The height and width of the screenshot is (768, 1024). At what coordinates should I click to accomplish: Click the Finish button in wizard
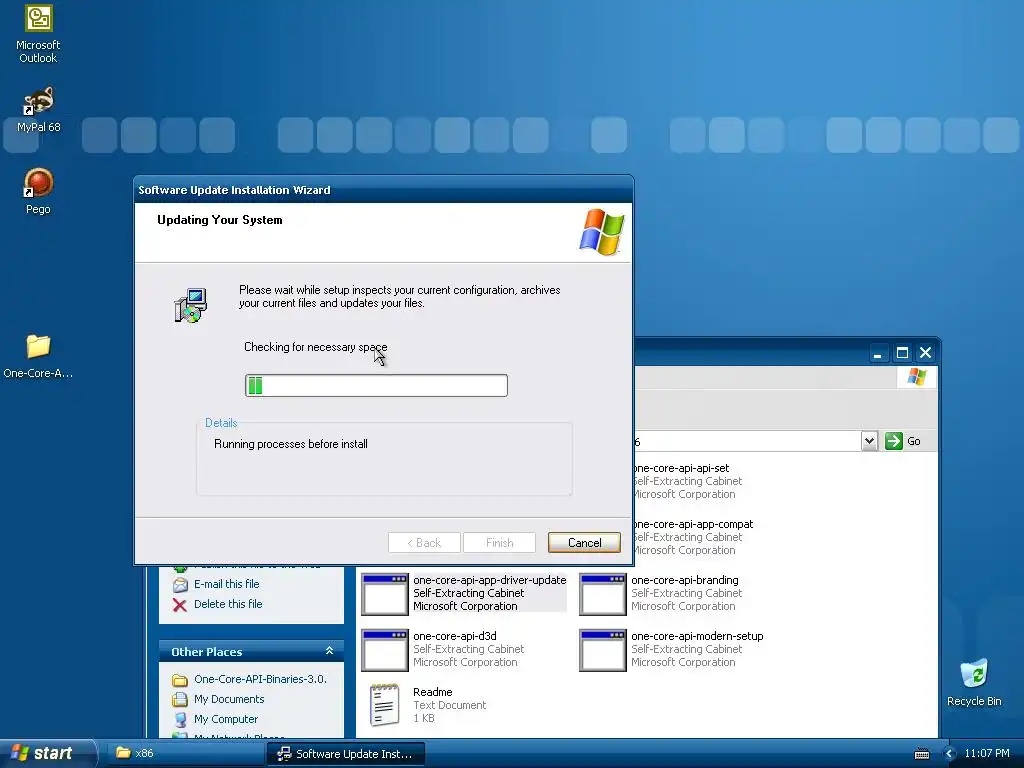click(x=500, y=543)
